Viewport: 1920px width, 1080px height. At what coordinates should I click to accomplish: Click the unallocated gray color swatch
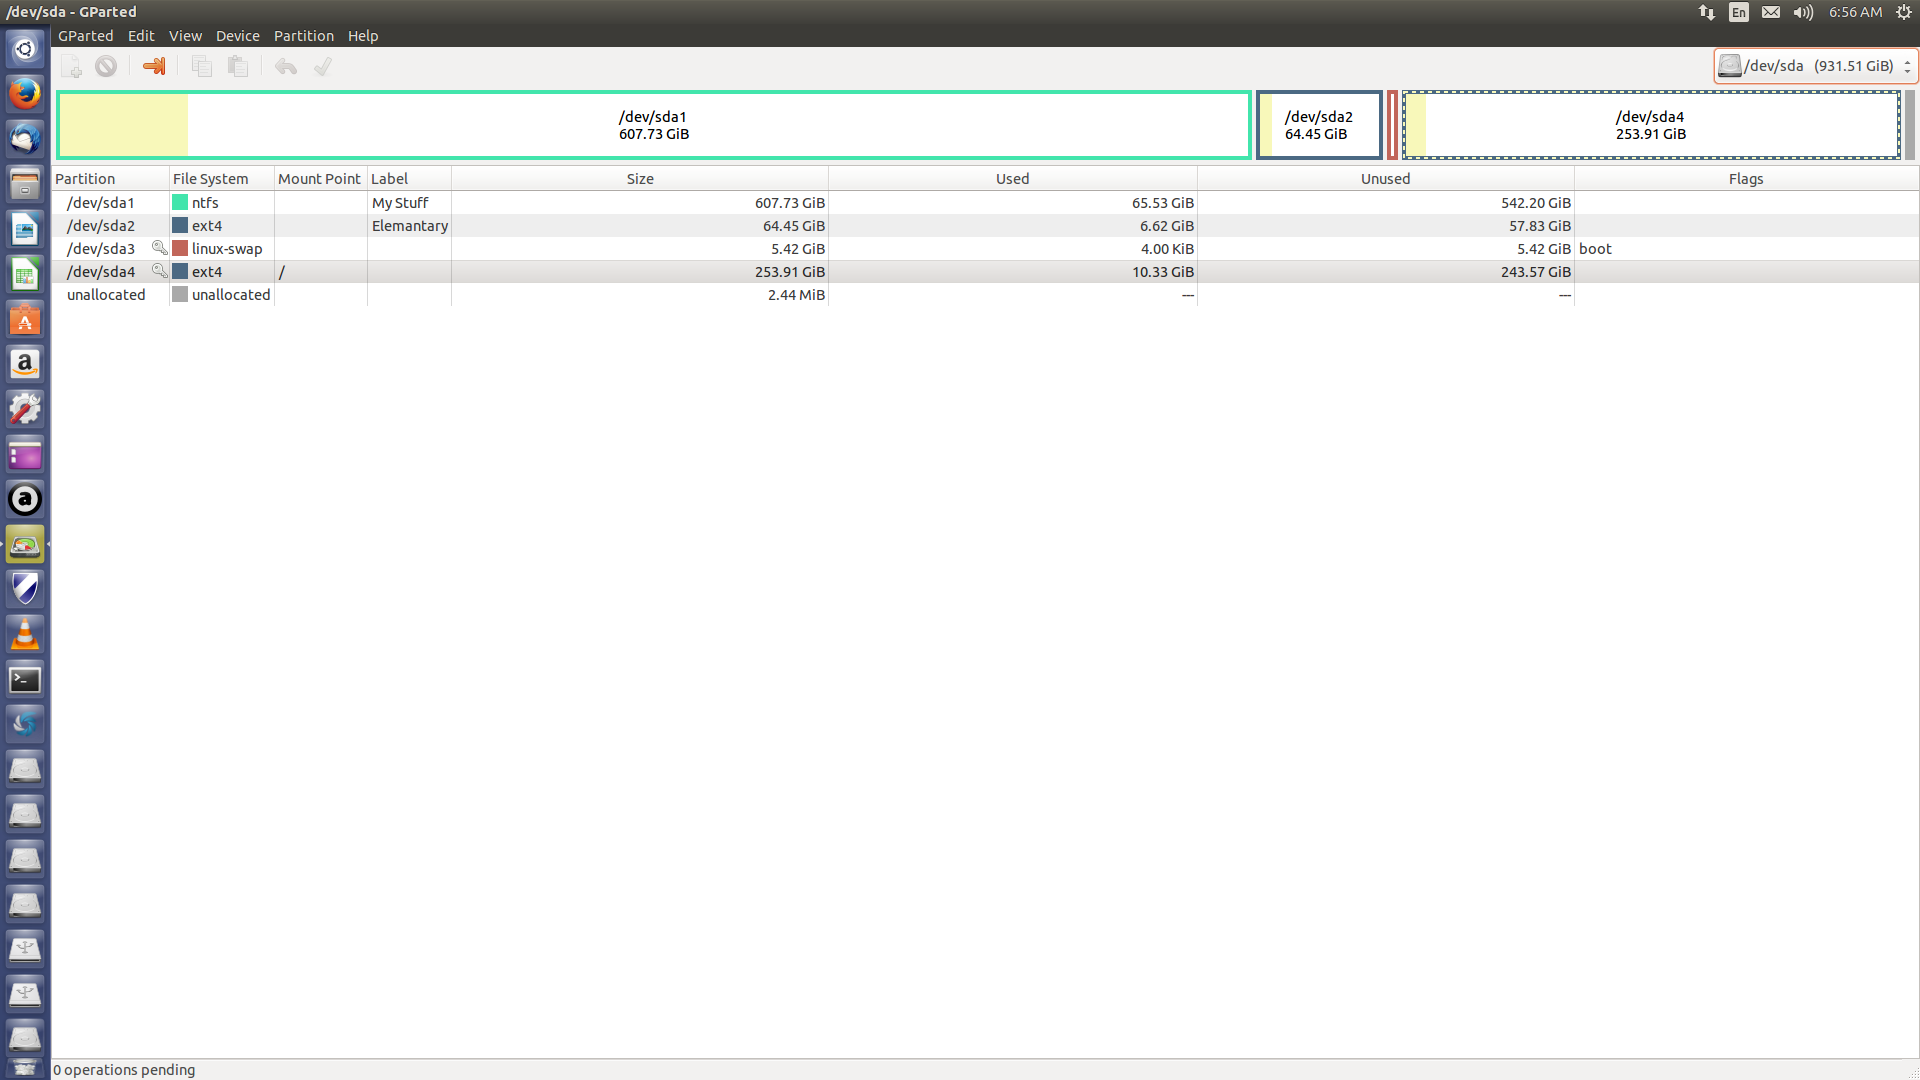coord(180,294)
